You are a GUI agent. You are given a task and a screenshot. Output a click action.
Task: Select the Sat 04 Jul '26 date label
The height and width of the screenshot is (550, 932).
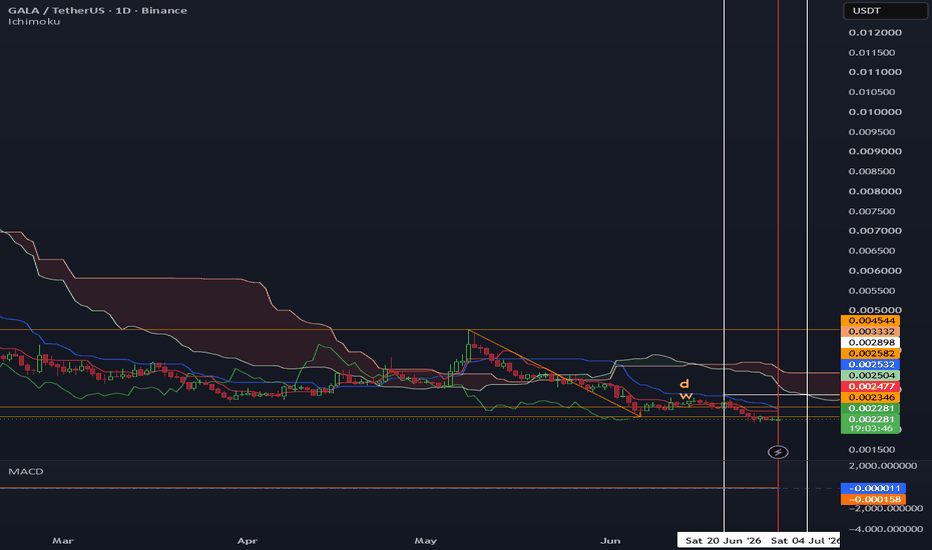pyautogui.click(x=805, y=540)
